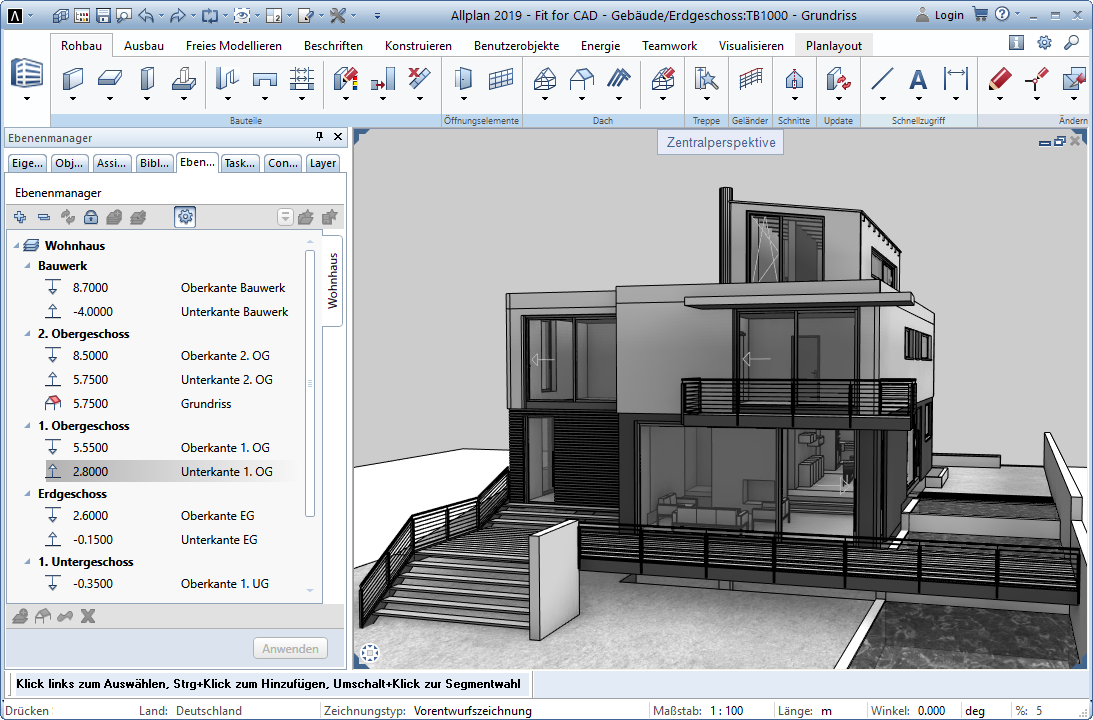Viewport: 1093px width, 720px height.
Task: Toggle the gear settings button in Ebenenmanager
Action: pyautogui.click(x=185, y=217)
